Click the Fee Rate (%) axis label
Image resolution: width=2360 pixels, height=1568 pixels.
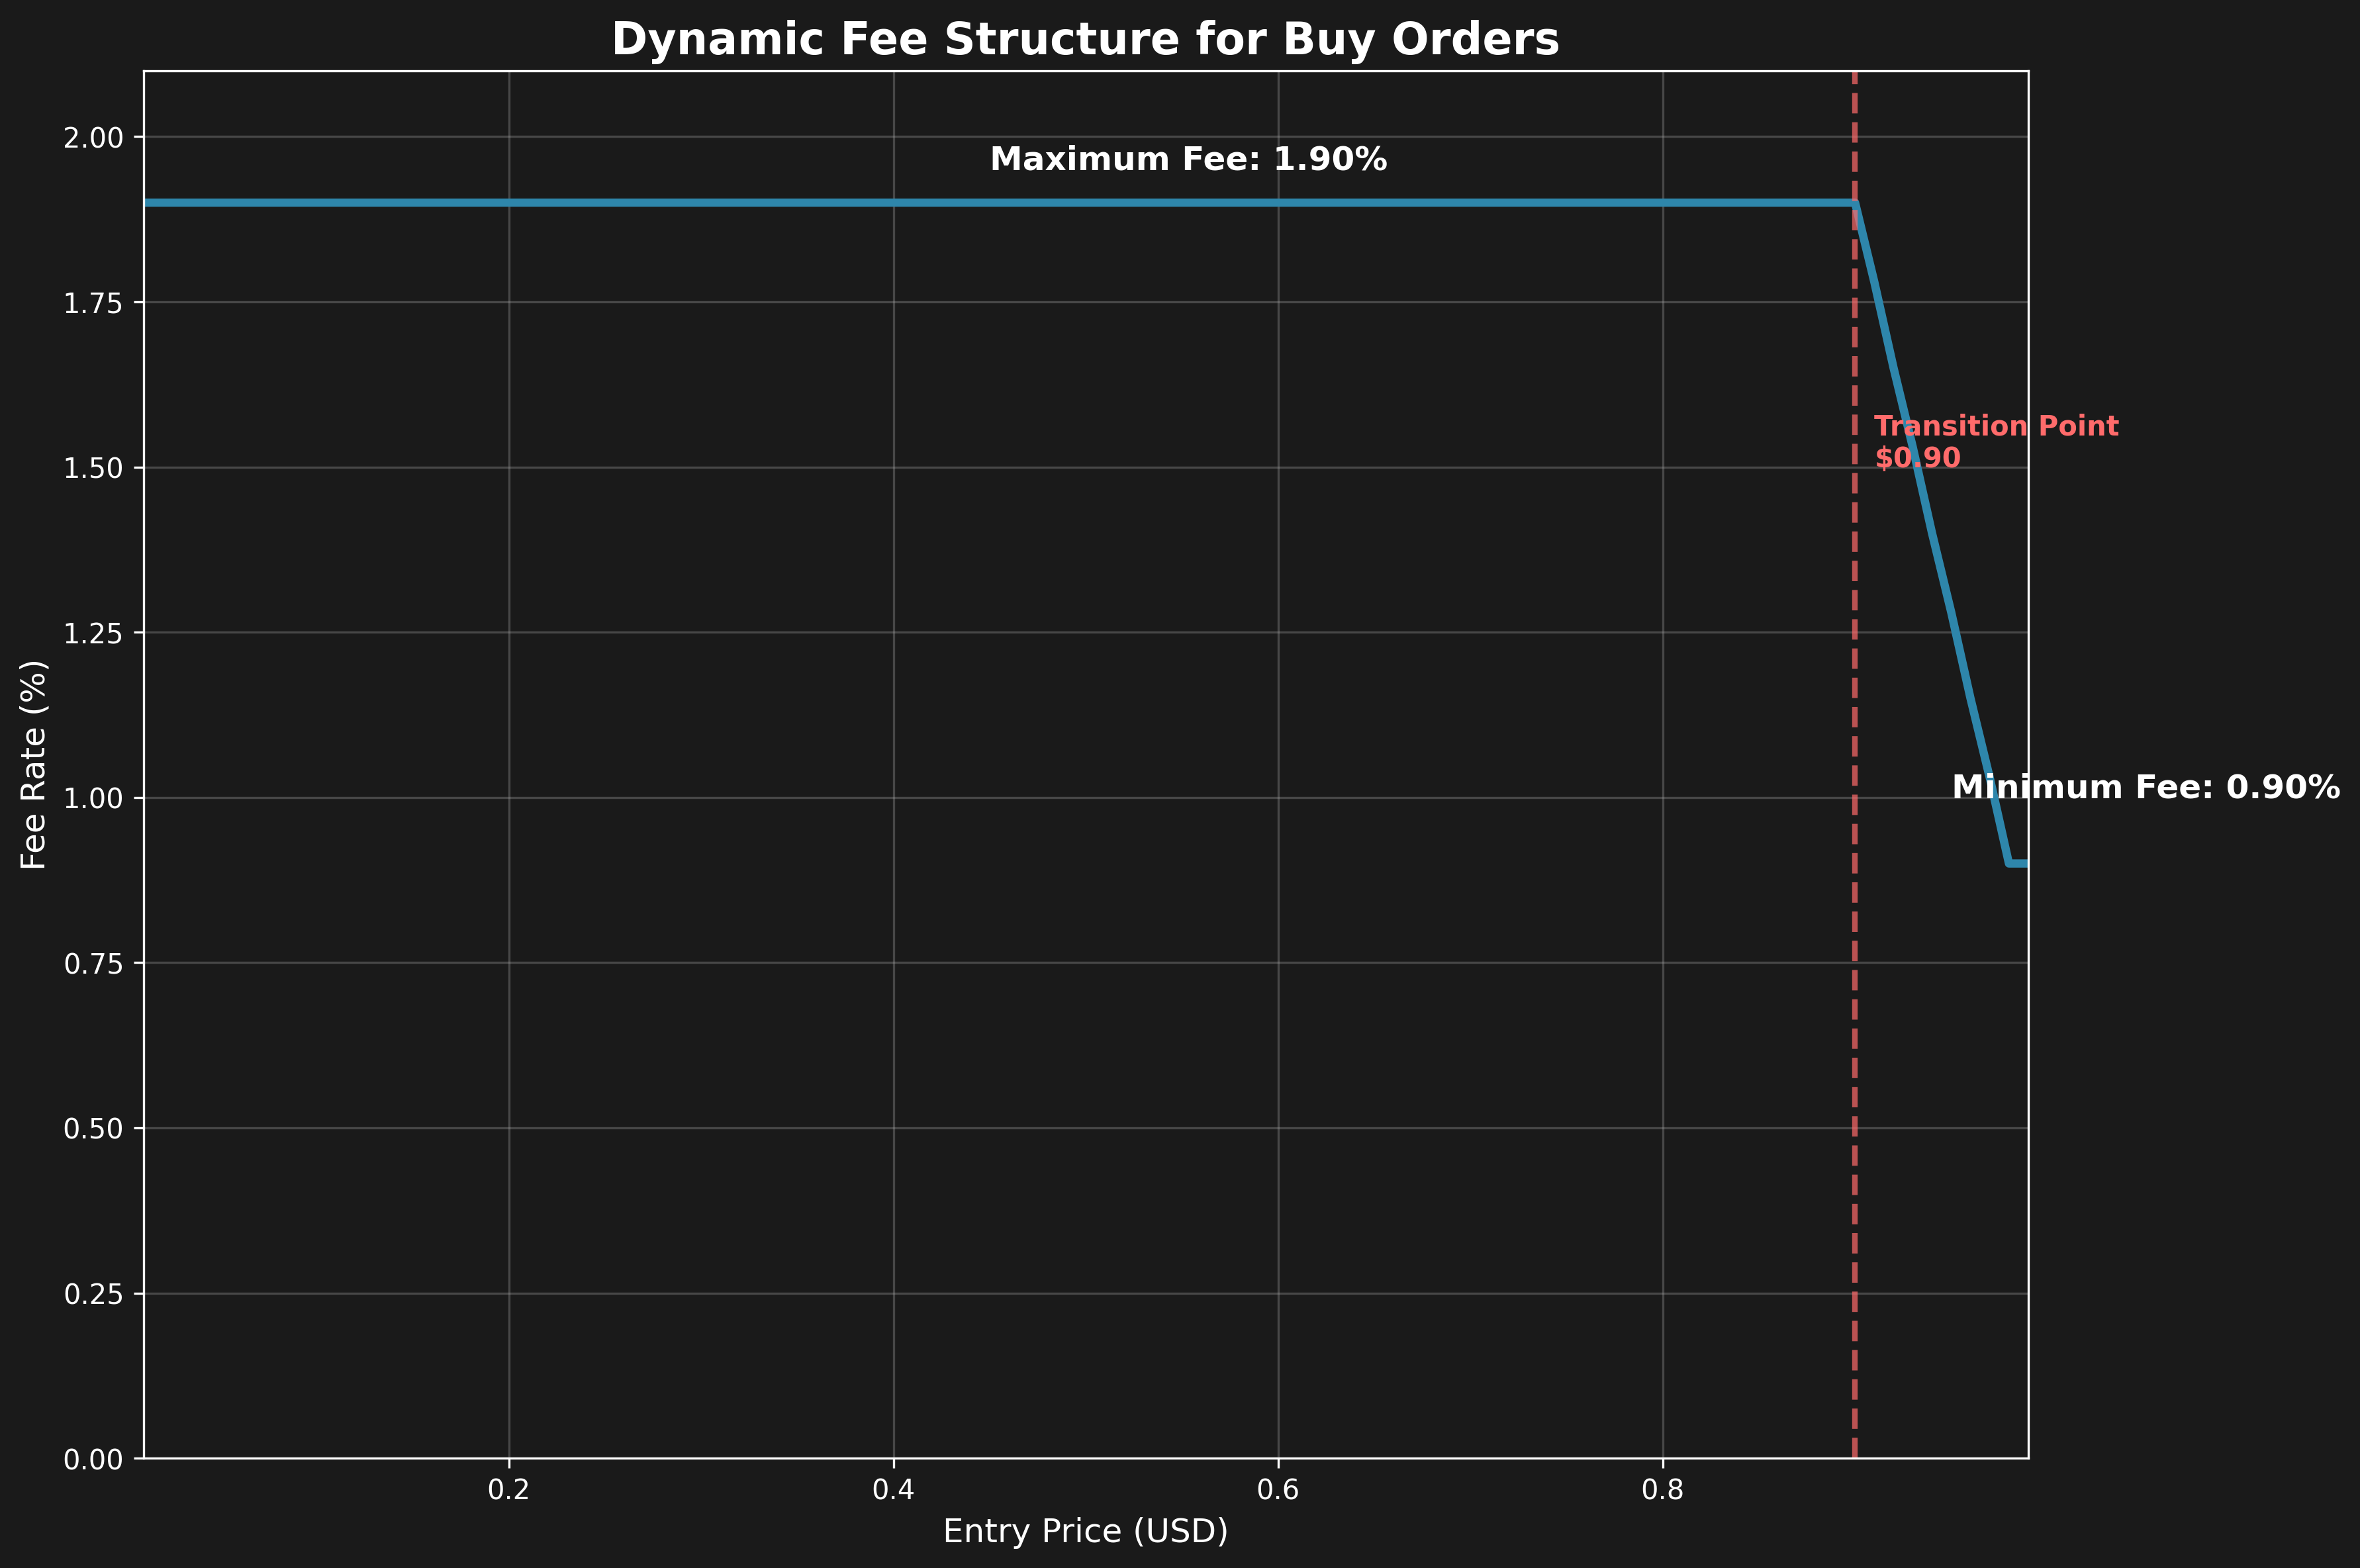click(34, 764)
